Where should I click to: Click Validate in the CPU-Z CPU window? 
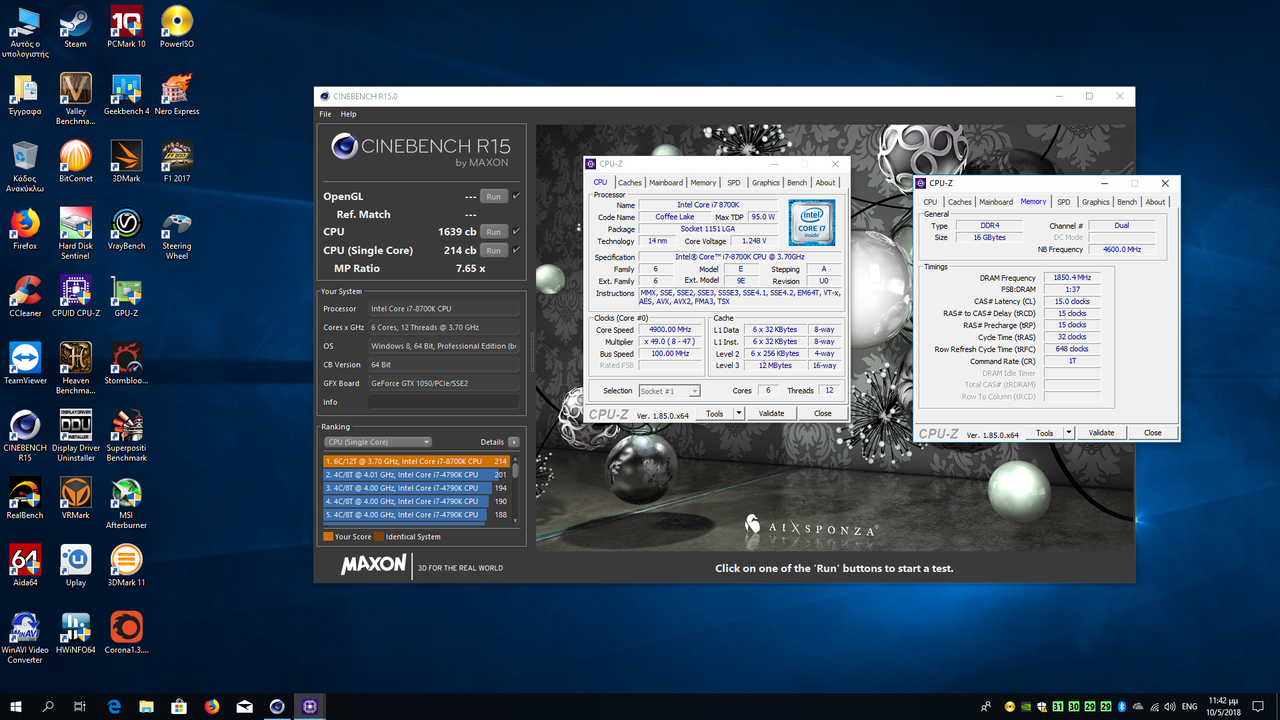click(772, 413)
